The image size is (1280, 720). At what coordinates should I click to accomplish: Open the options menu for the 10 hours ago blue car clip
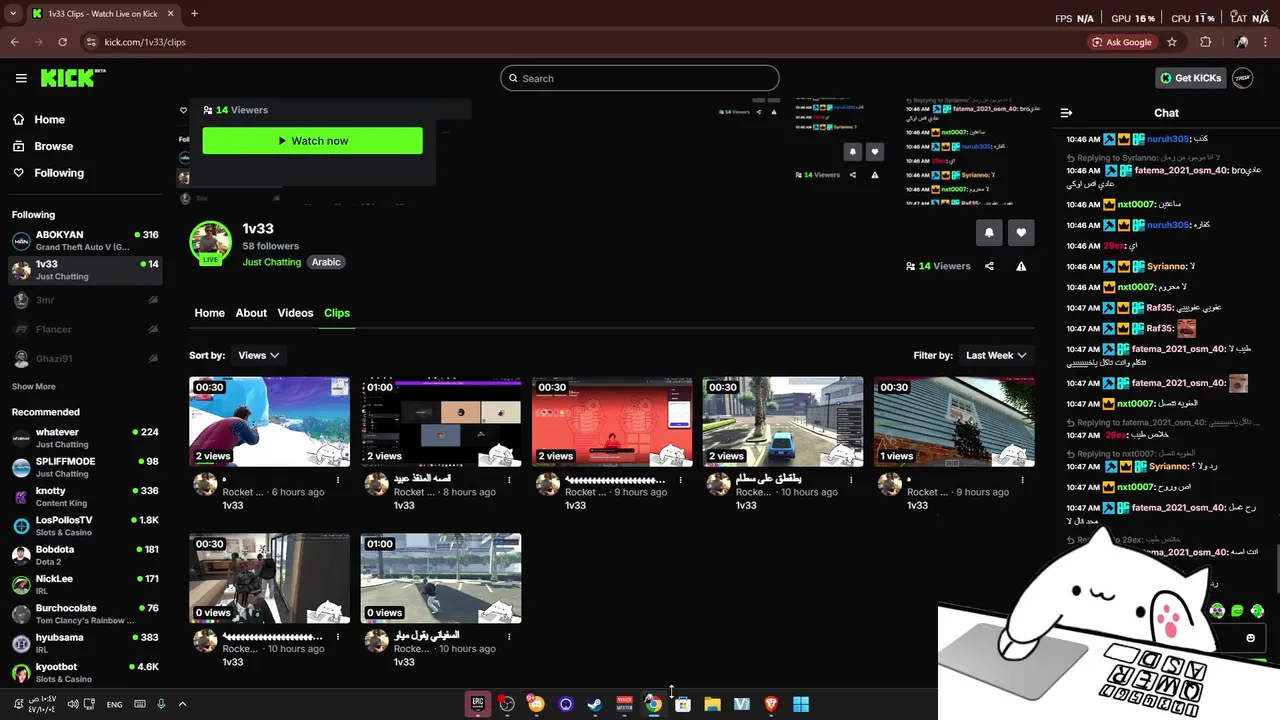851,480
